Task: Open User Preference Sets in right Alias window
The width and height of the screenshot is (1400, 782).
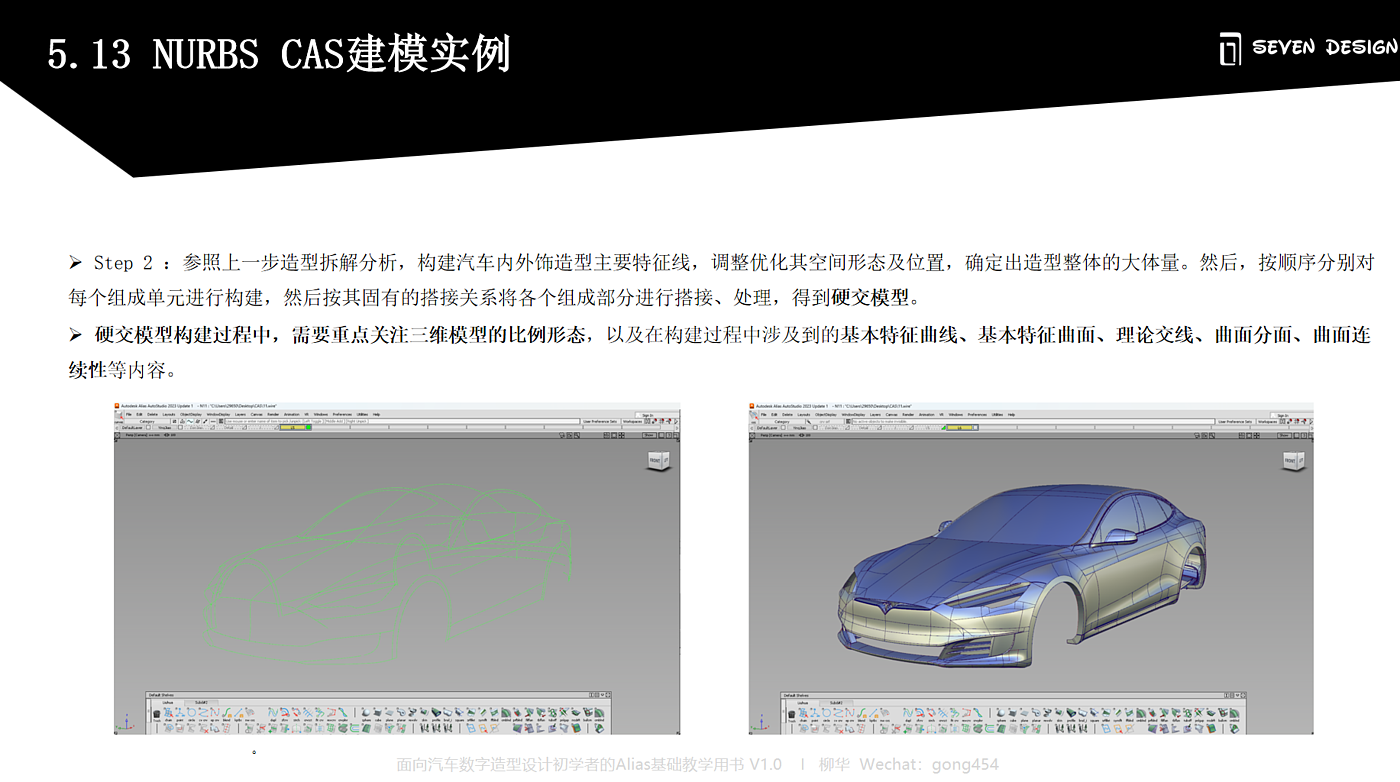Action: (x=1235, y=422)
